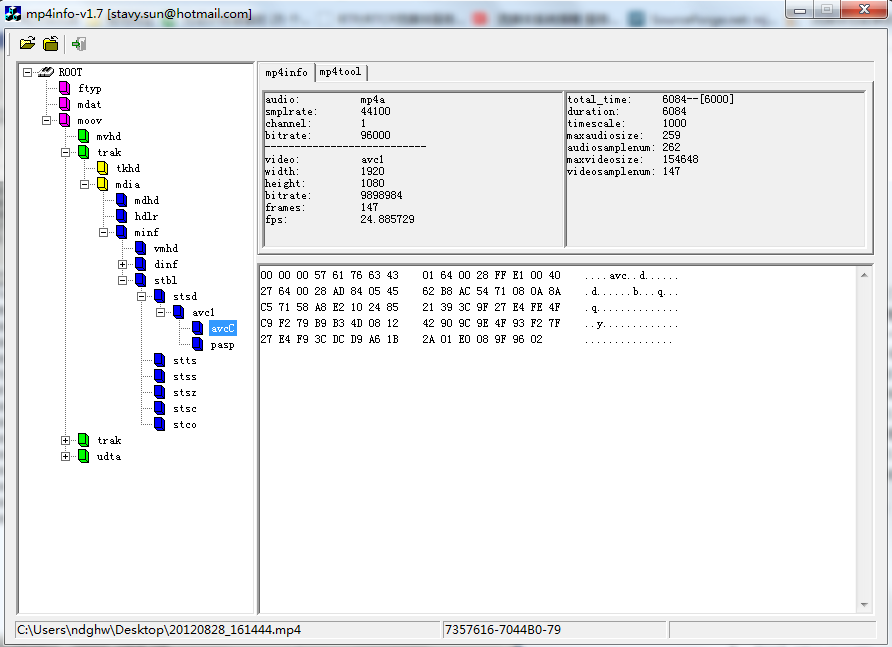
Task: Collapse the minf node
Action: 104,232
